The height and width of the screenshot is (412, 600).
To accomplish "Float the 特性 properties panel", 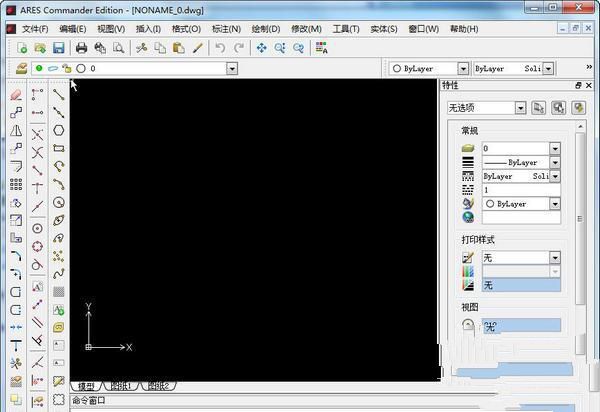I will (579, 86).
